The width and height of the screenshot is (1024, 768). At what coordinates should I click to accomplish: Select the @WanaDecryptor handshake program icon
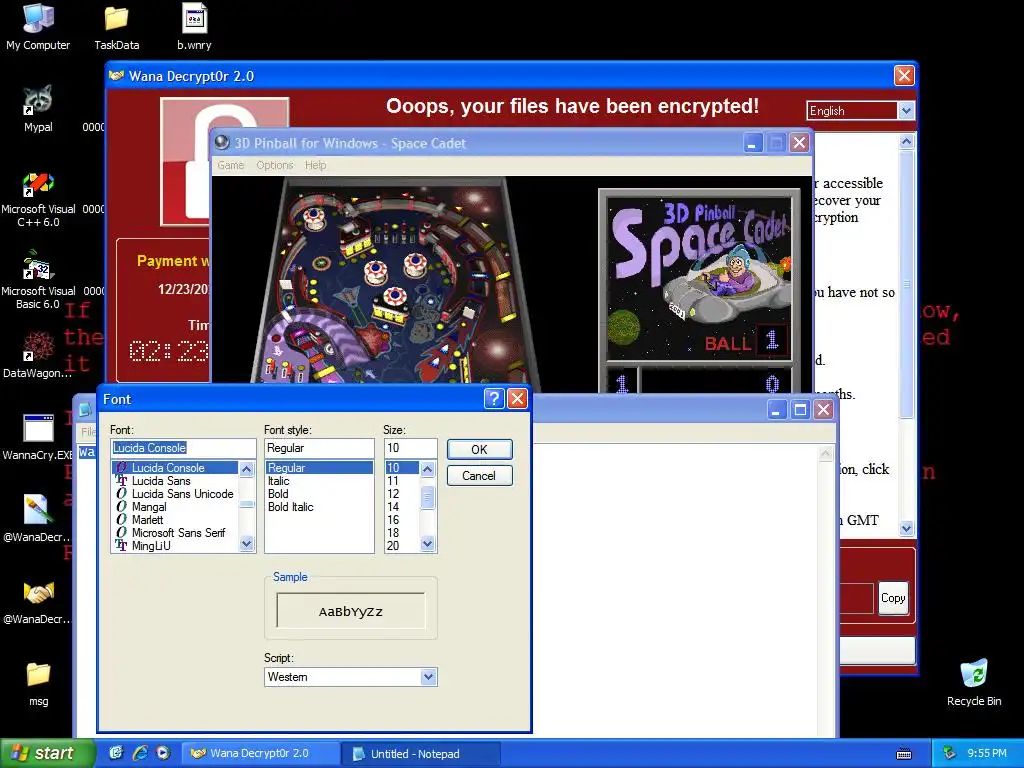[x=38, y=601]
